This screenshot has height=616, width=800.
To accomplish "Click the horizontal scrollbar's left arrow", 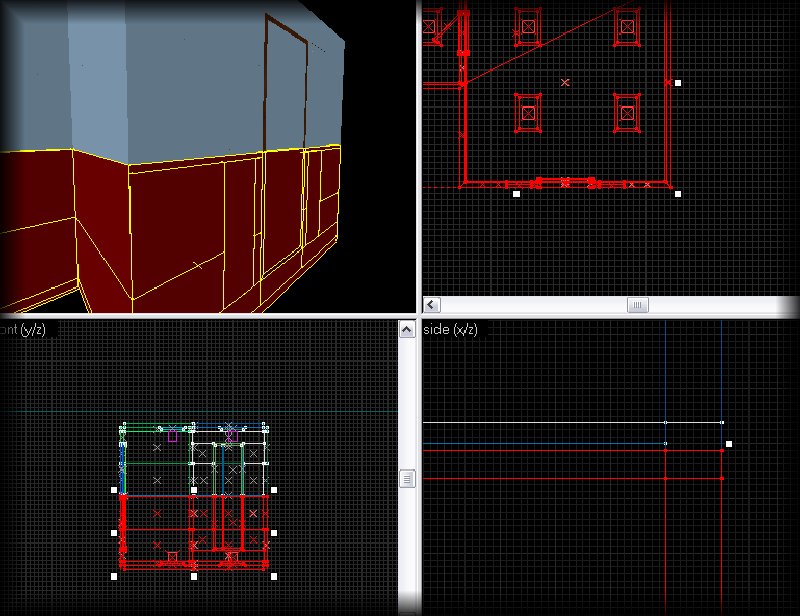I will click(x=432, y=304).
